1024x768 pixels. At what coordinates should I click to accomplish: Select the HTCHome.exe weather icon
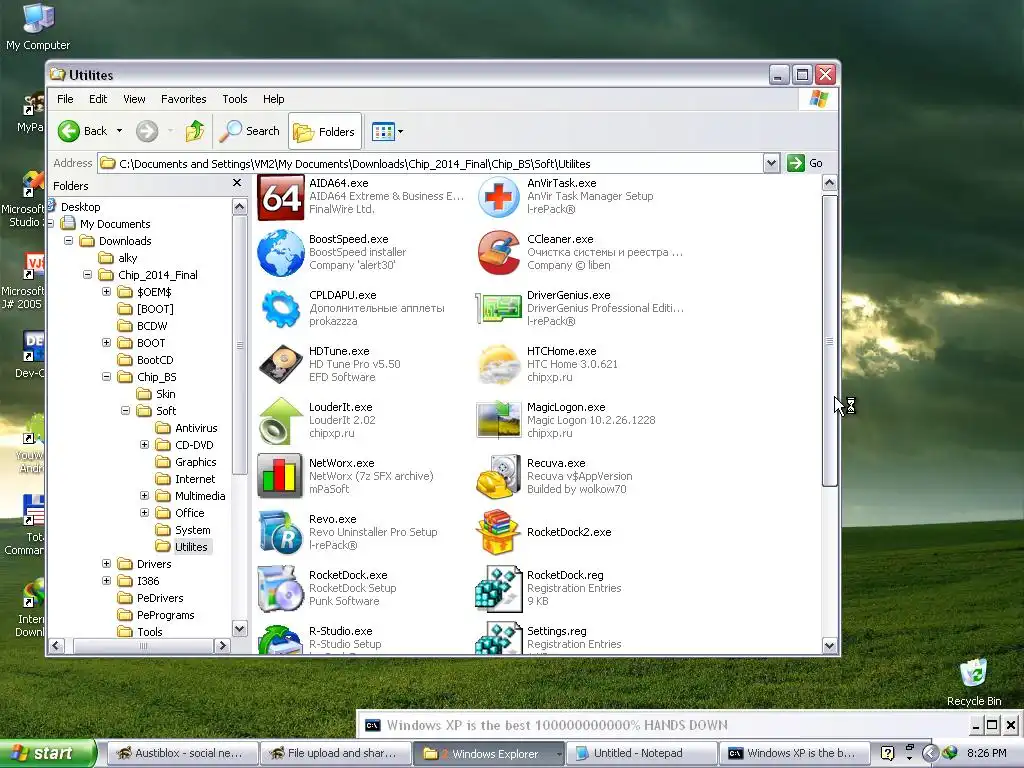pyautogui.click(x=498, y=364)
